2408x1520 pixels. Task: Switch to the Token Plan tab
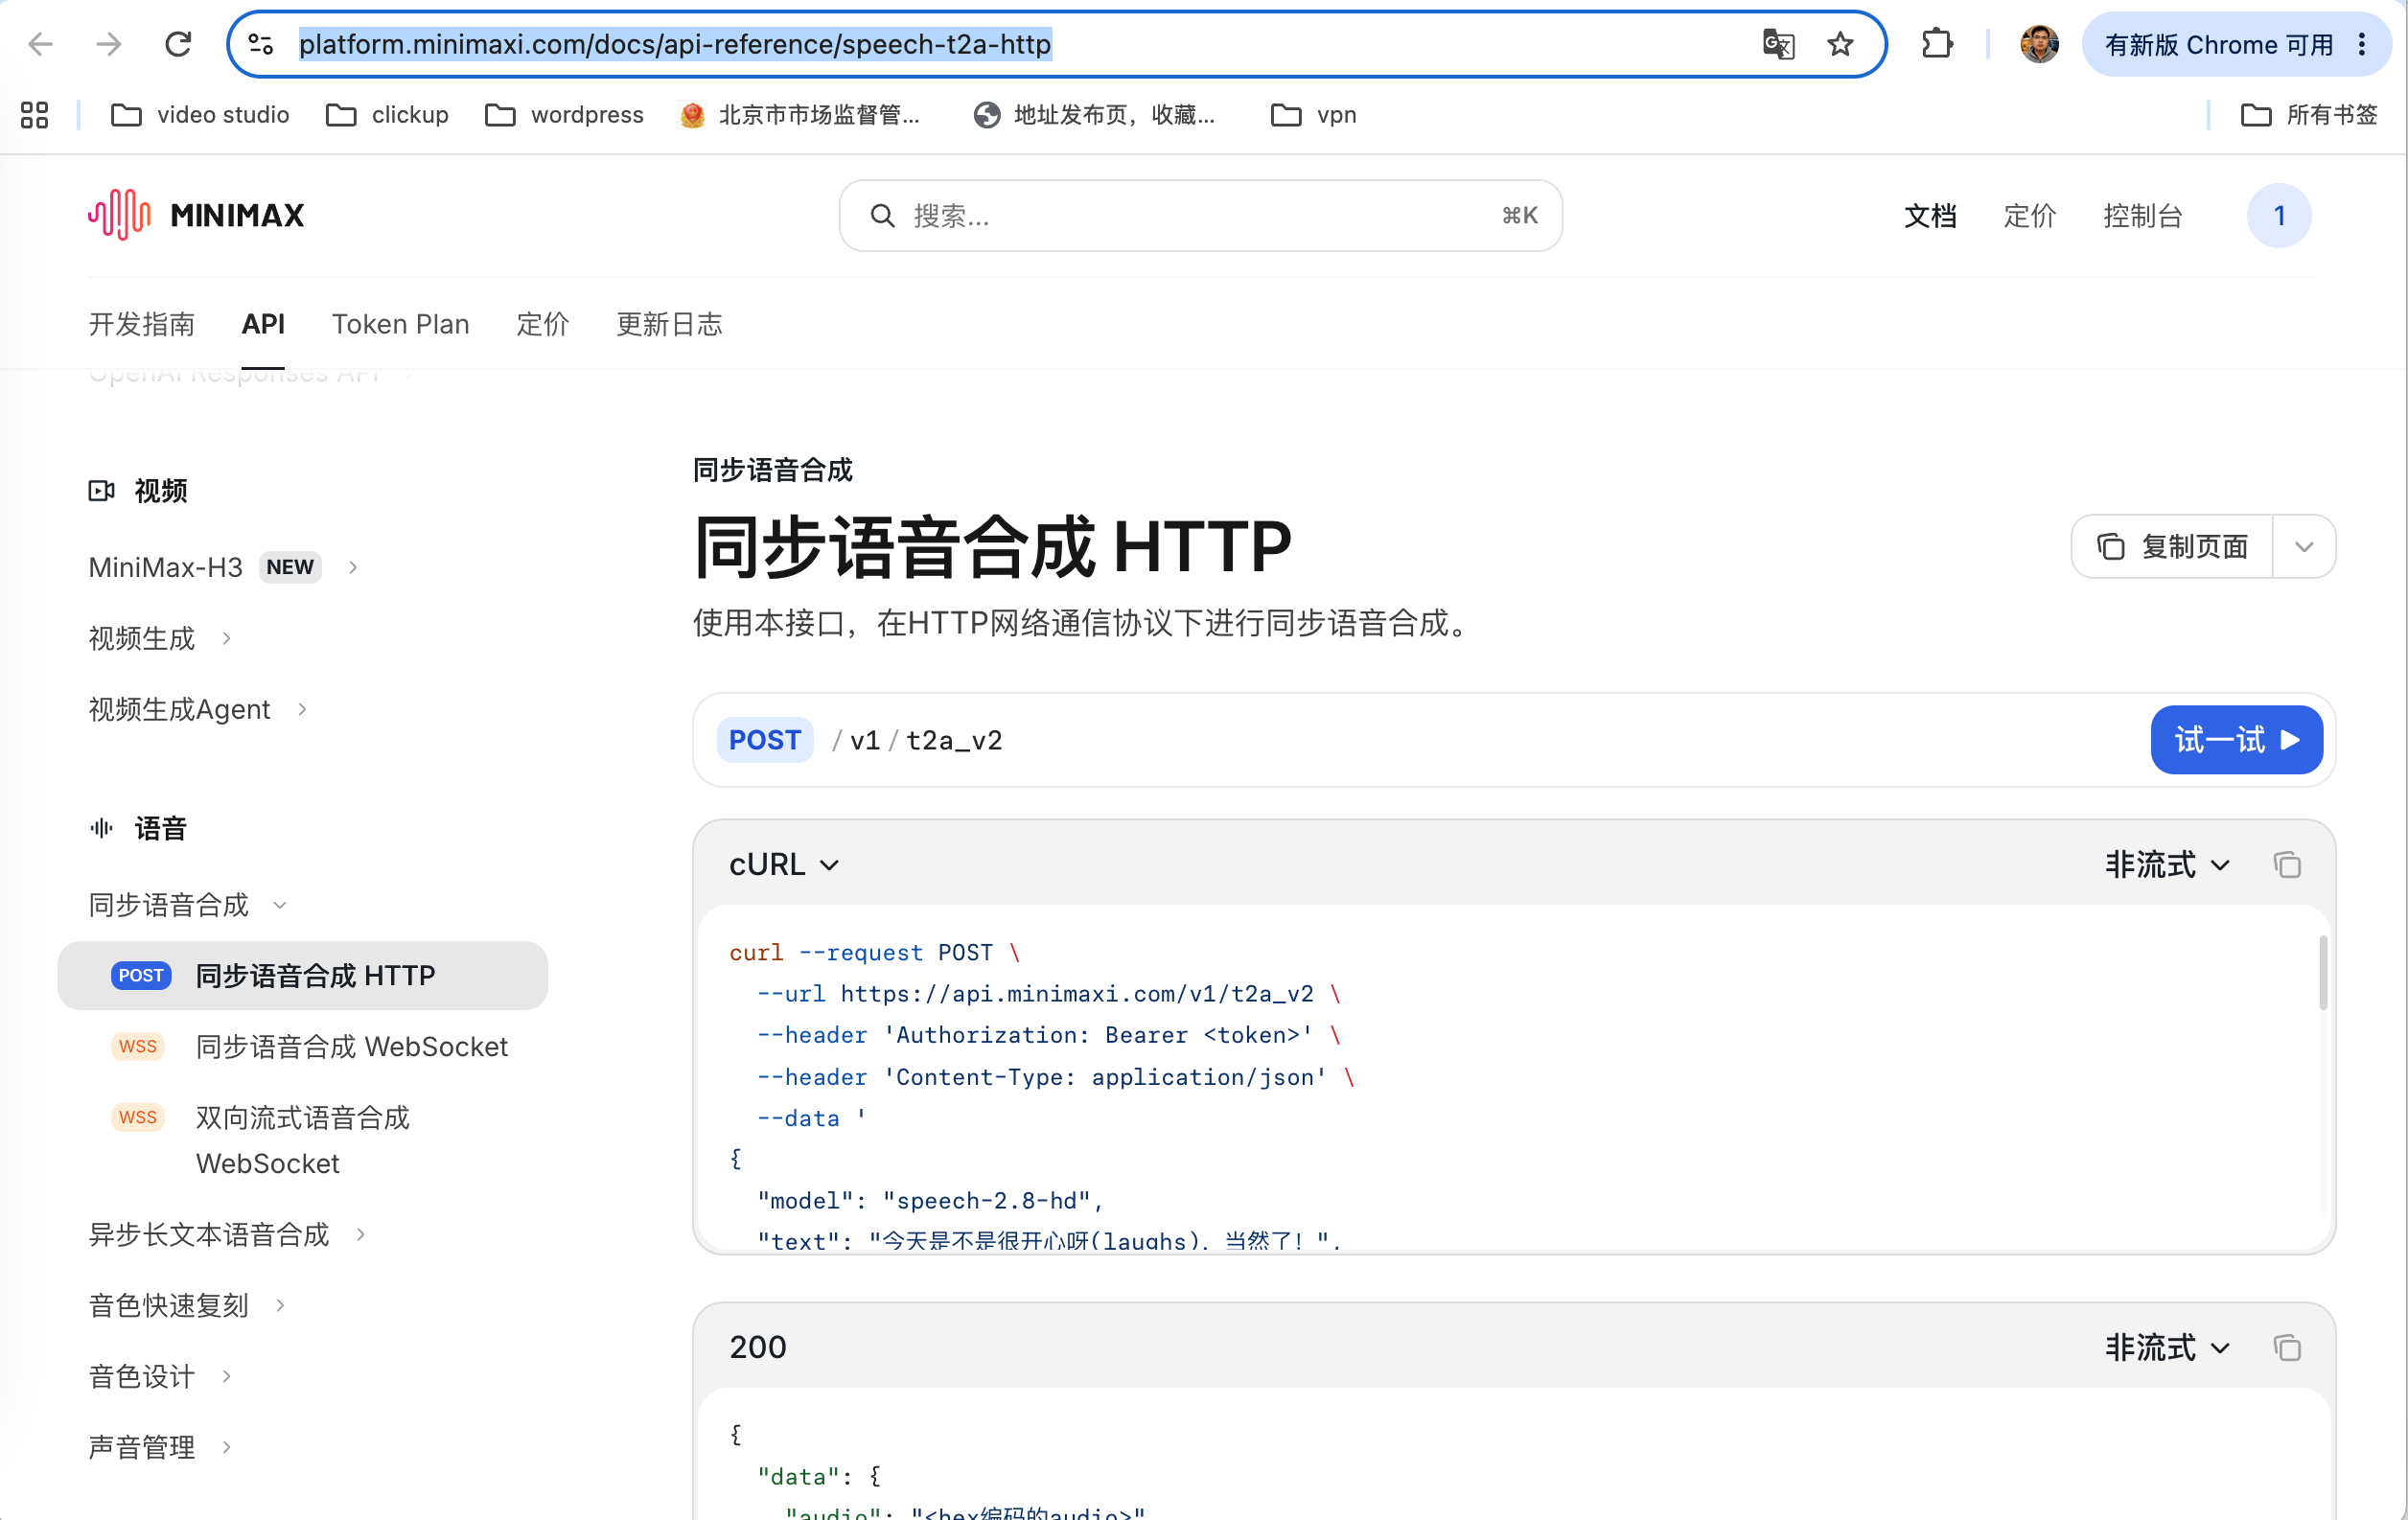400,324
